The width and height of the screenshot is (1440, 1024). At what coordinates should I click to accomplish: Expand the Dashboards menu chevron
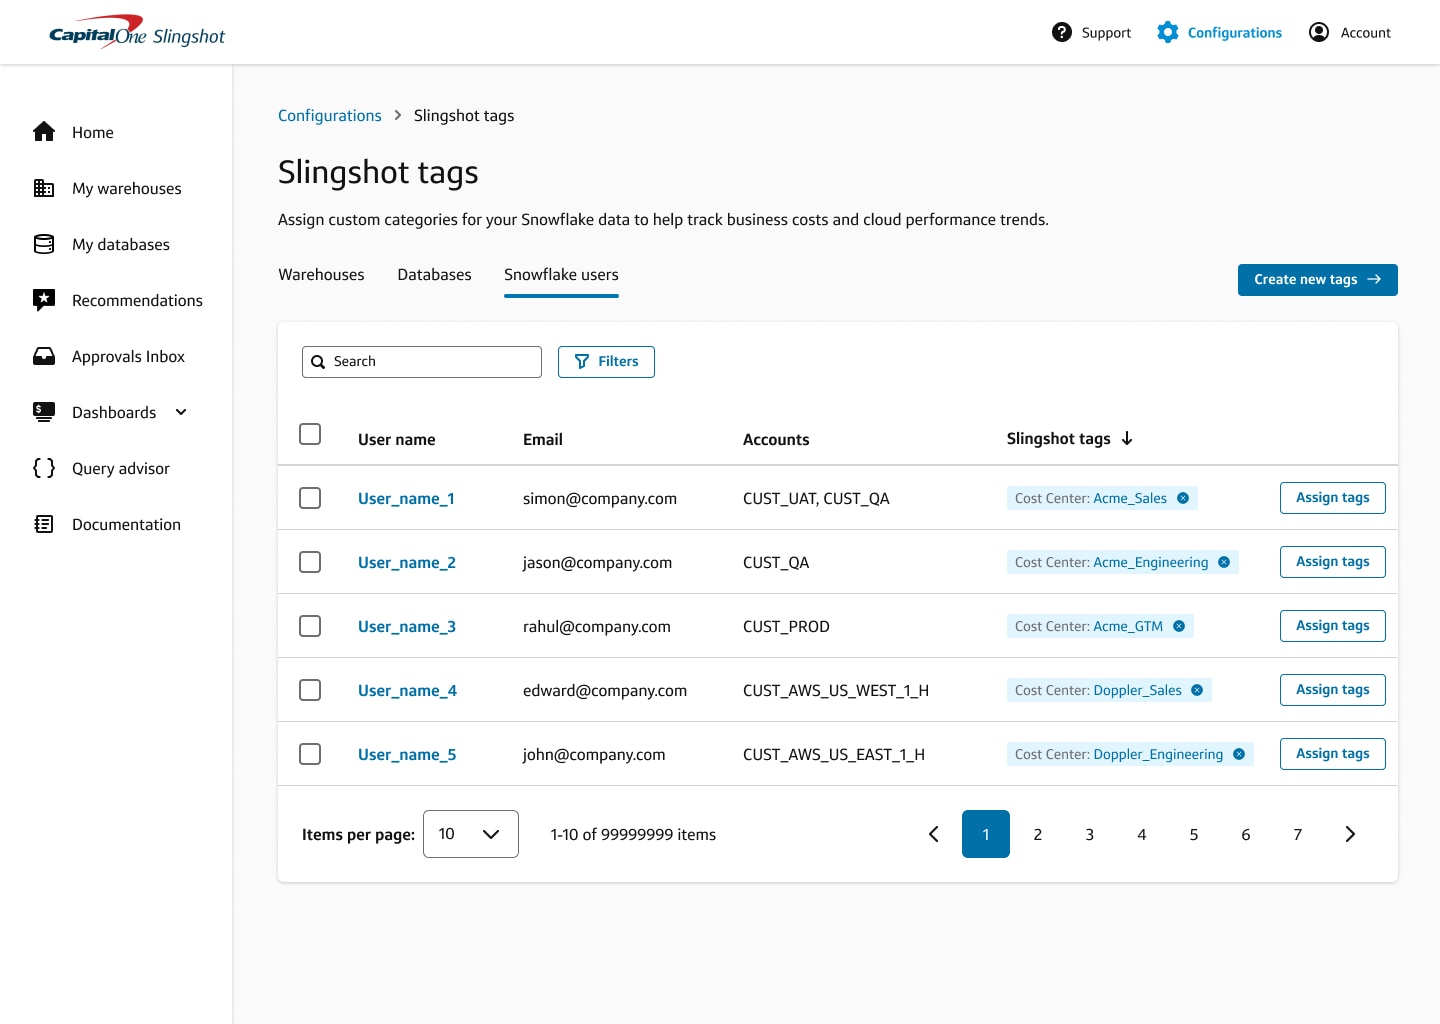[181, 412]
